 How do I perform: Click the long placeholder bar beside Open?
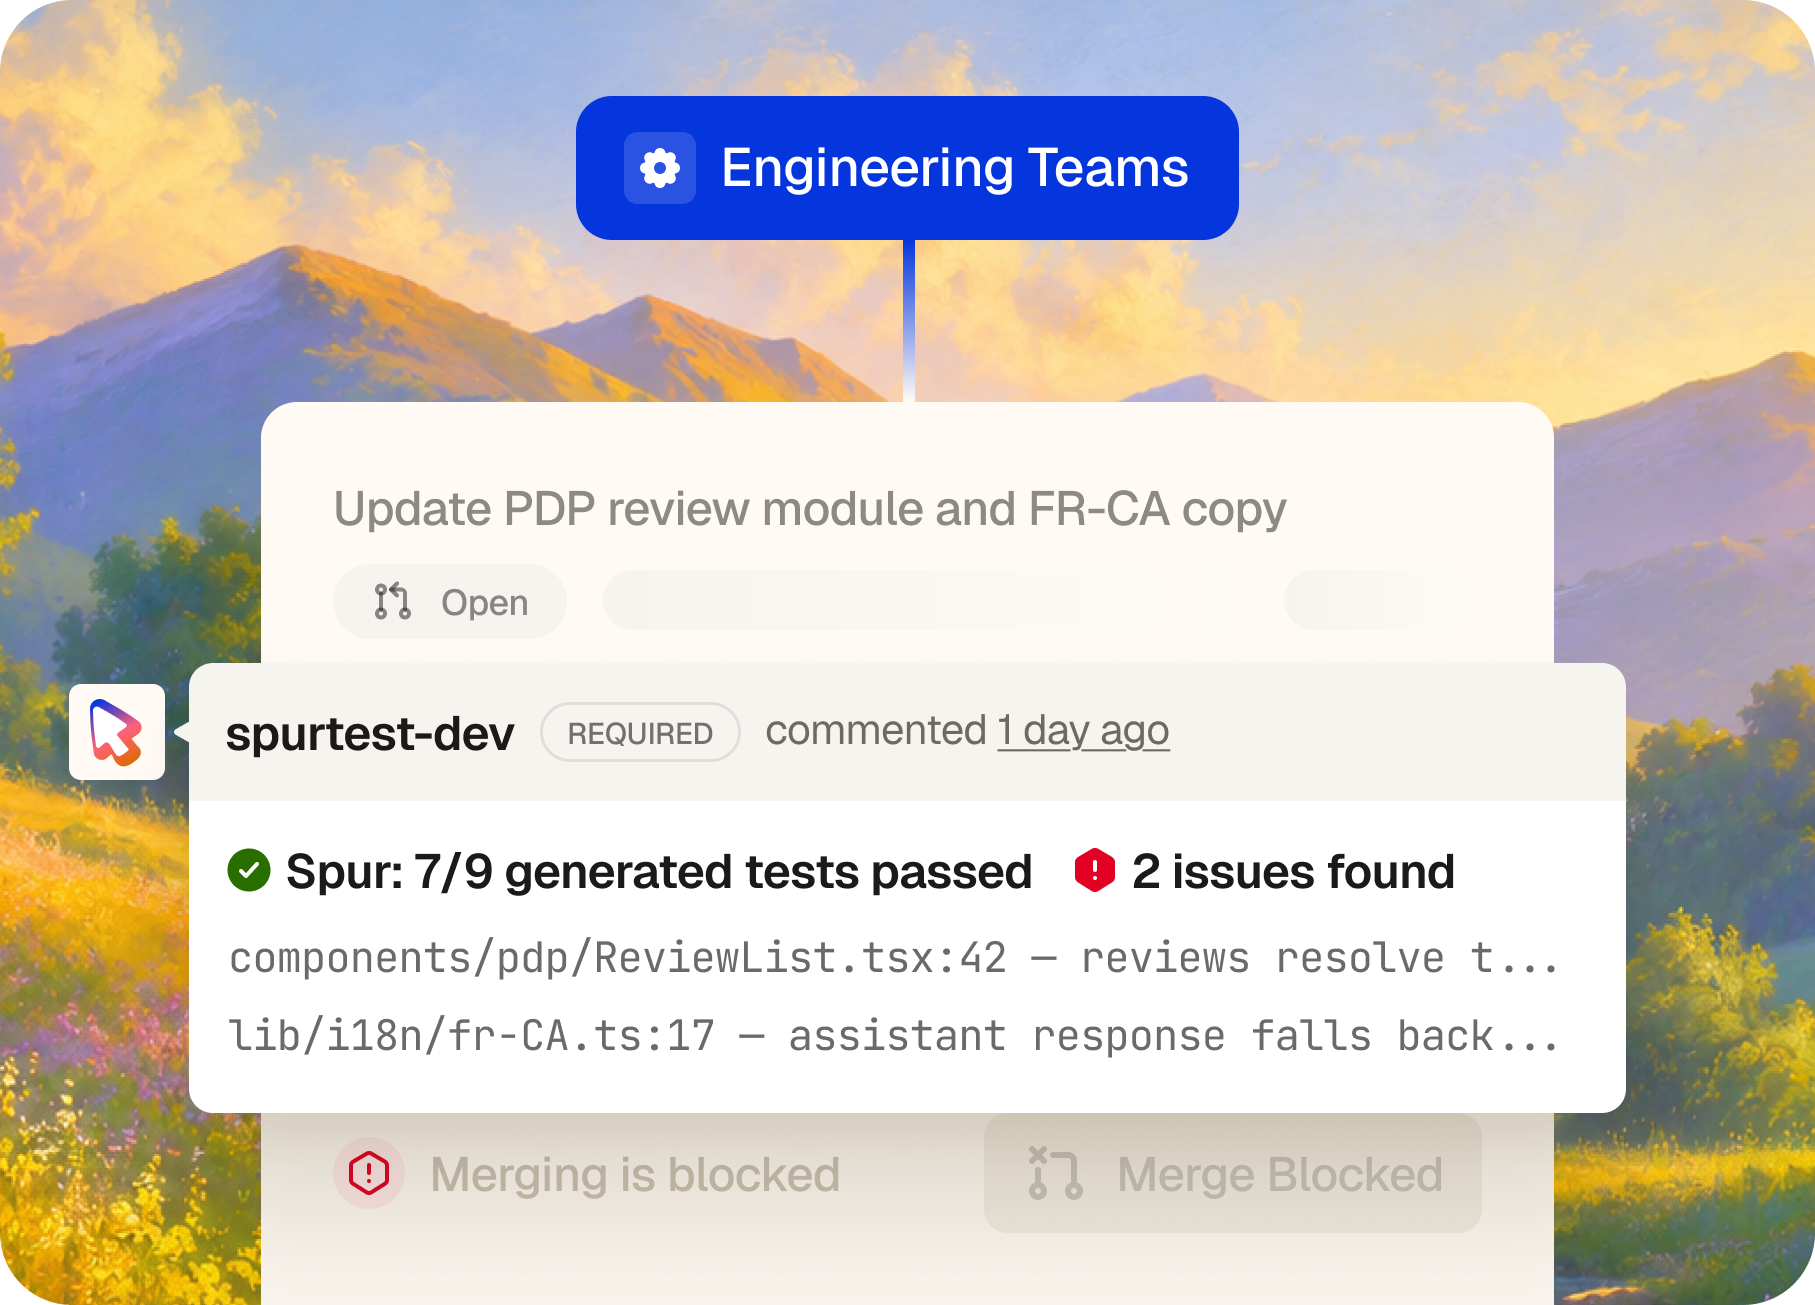(903, 600)
